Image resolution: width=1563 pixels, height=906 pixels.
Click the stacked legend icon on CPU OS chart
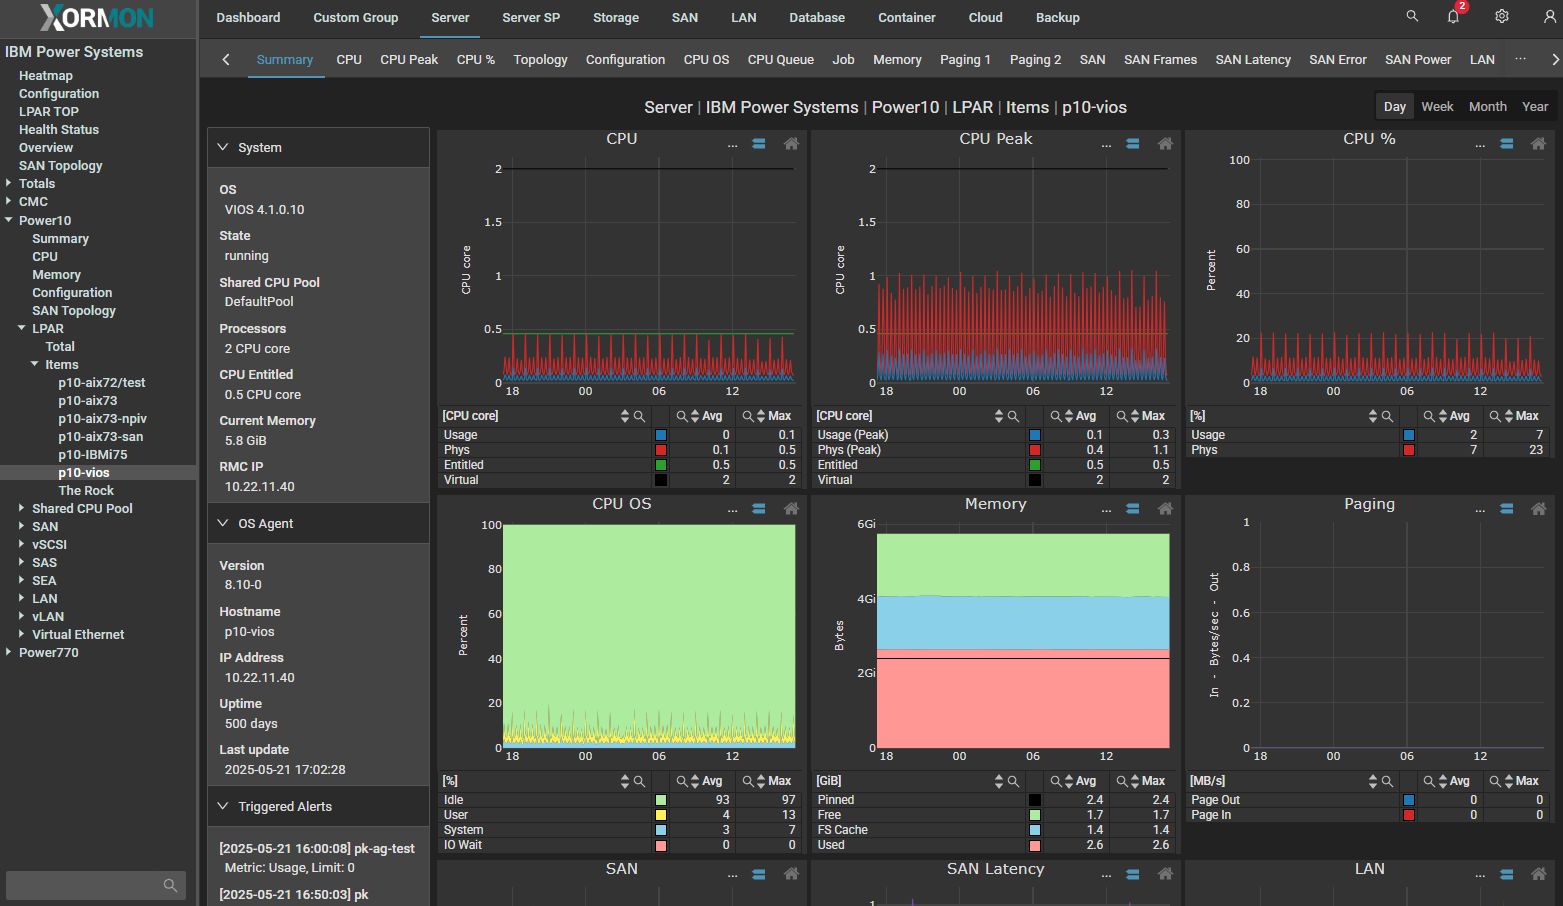(x=759, y=509)
